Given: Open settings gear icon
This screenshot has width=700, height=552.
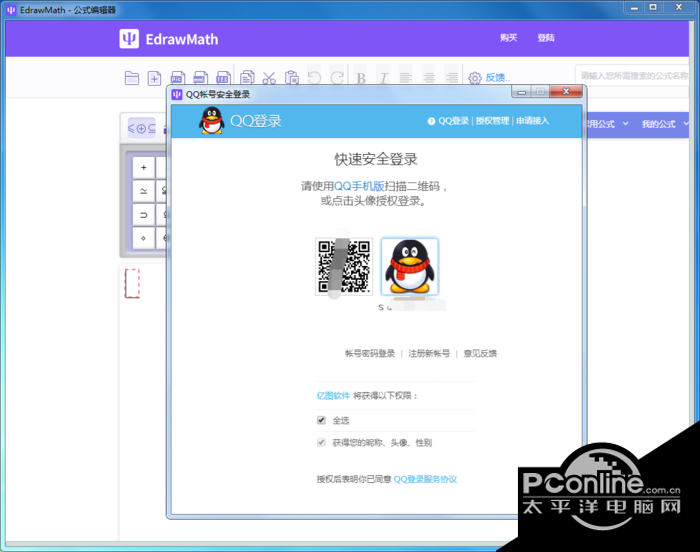Looking at the screenshot, I should [475, 78].
